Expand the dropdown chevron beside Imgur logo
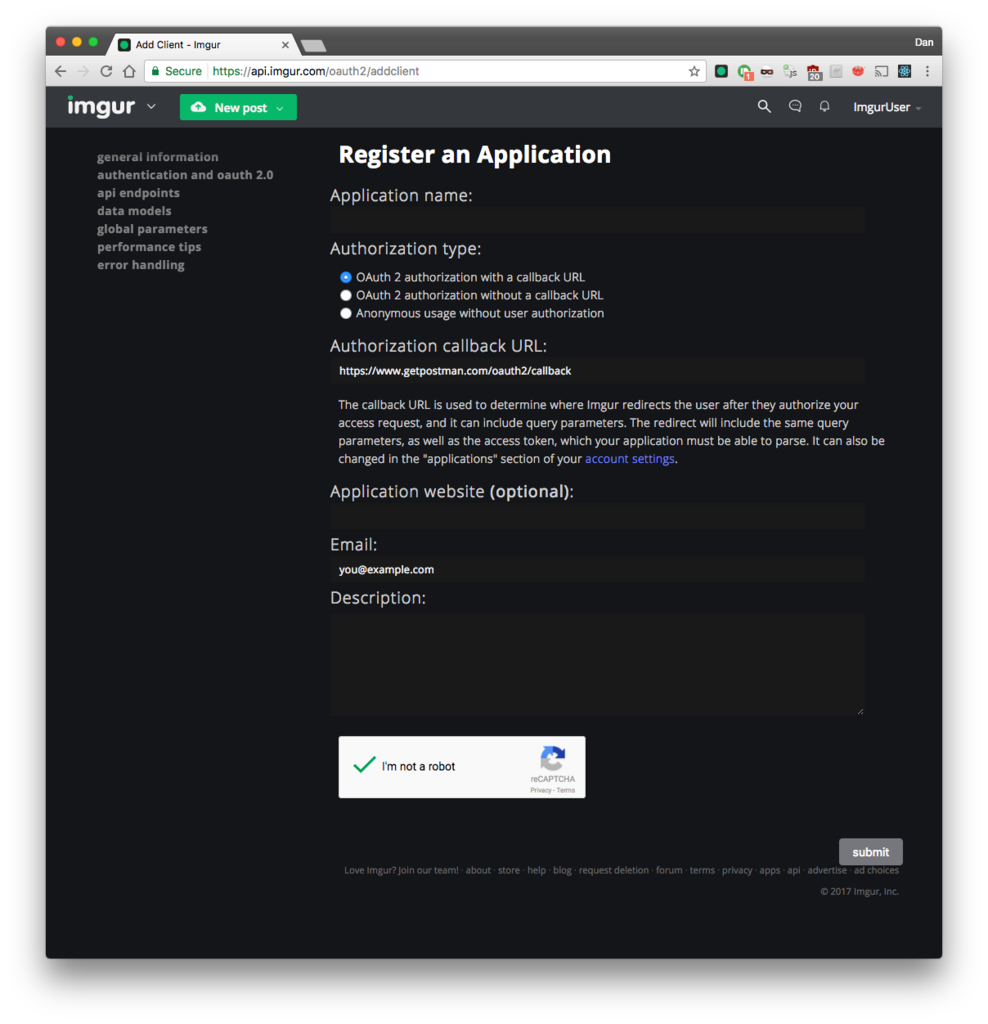This screenshot has width=988, height=1024. click(151, 106)
